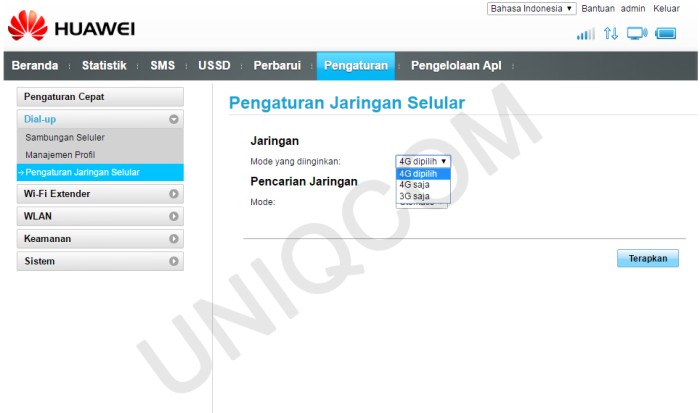Click Keluar to log out
The width and height of the screenshot is (700, 413).
[666, 8]
